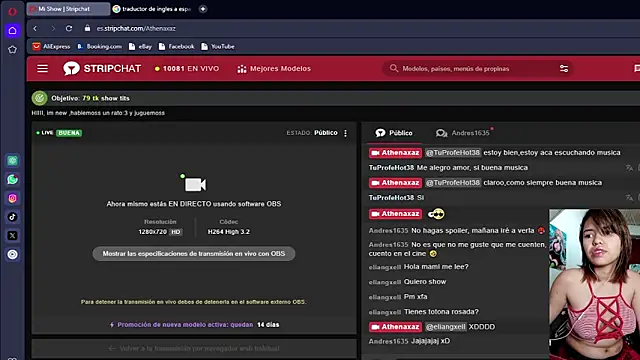Click the webcam preview thumbnail
The width and height of the screenshot is (640, 360).
click(x=594, y=284)
